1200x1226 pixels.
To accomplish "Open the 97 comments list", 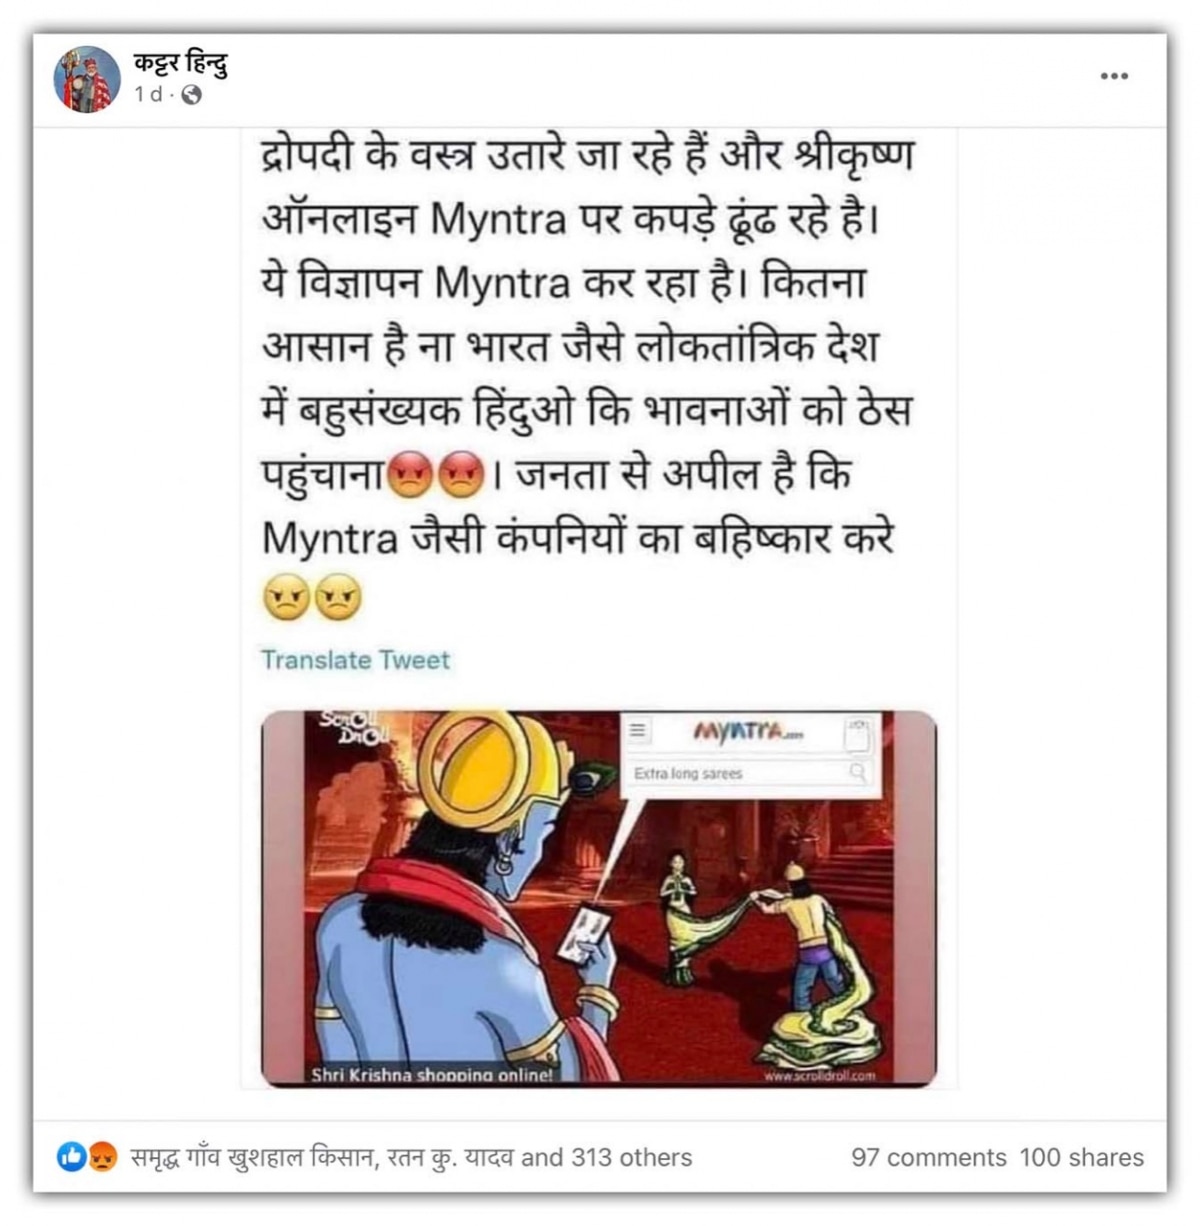I will (928, 1157).
